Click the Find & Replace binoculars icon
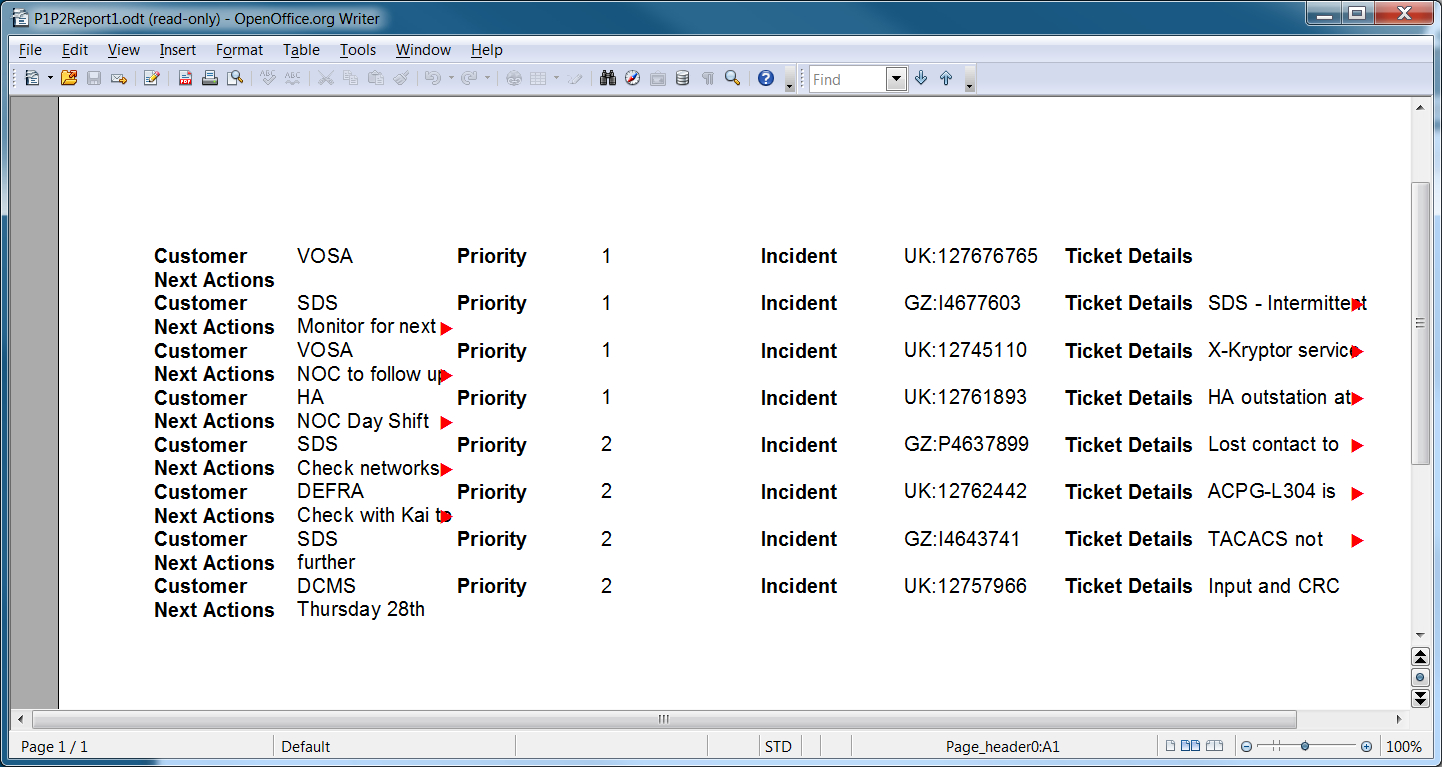The width and height of the screenshot is (1442, 767). click(607, 78)
